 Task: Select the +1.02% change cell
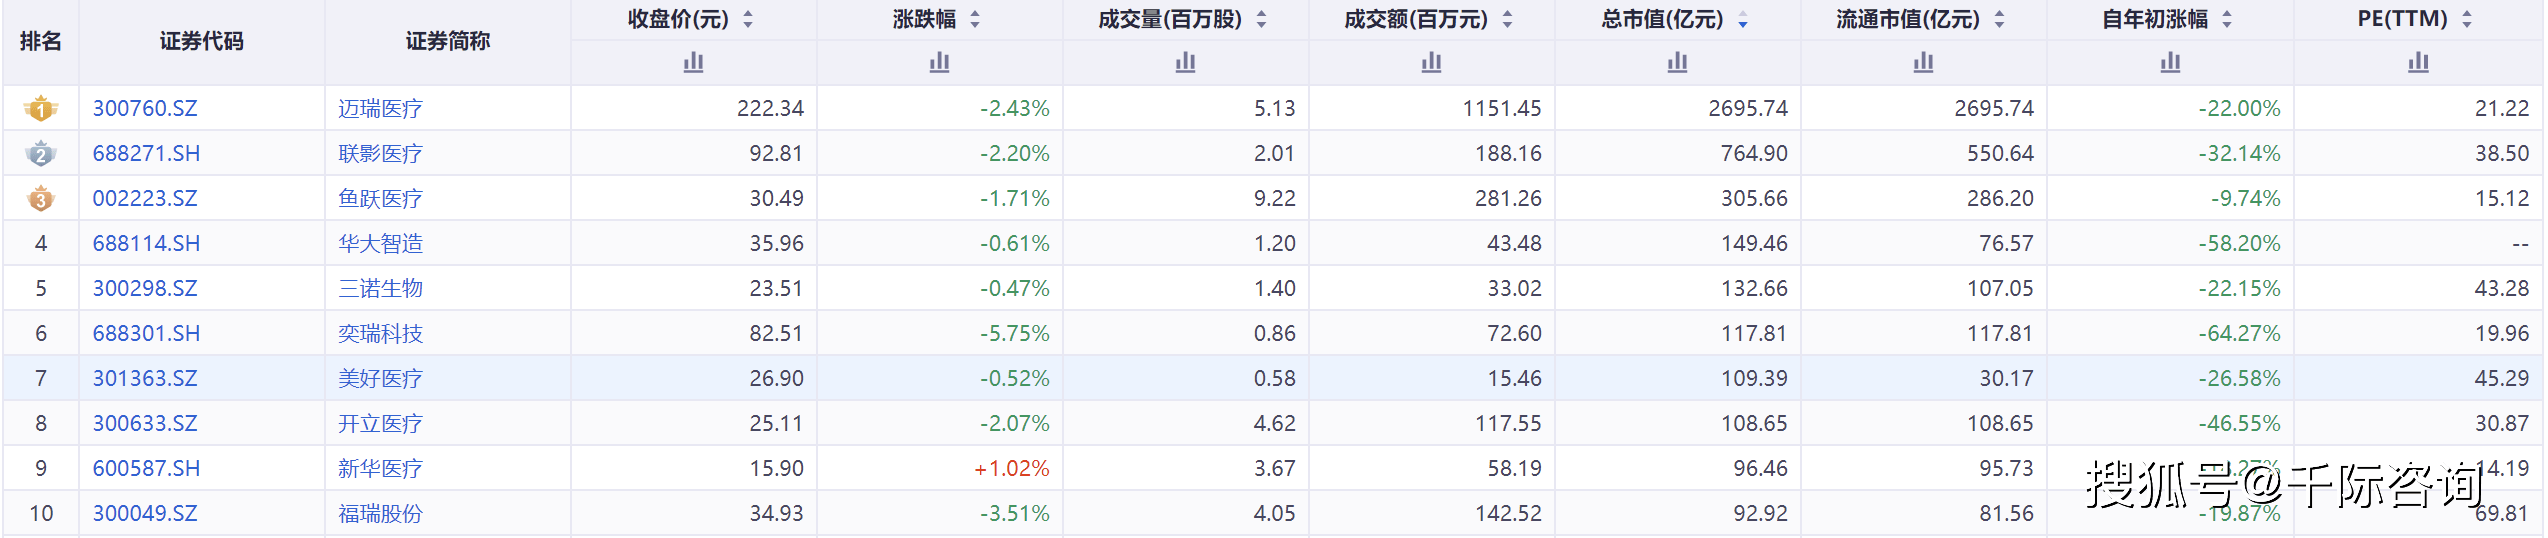[940, 468]
